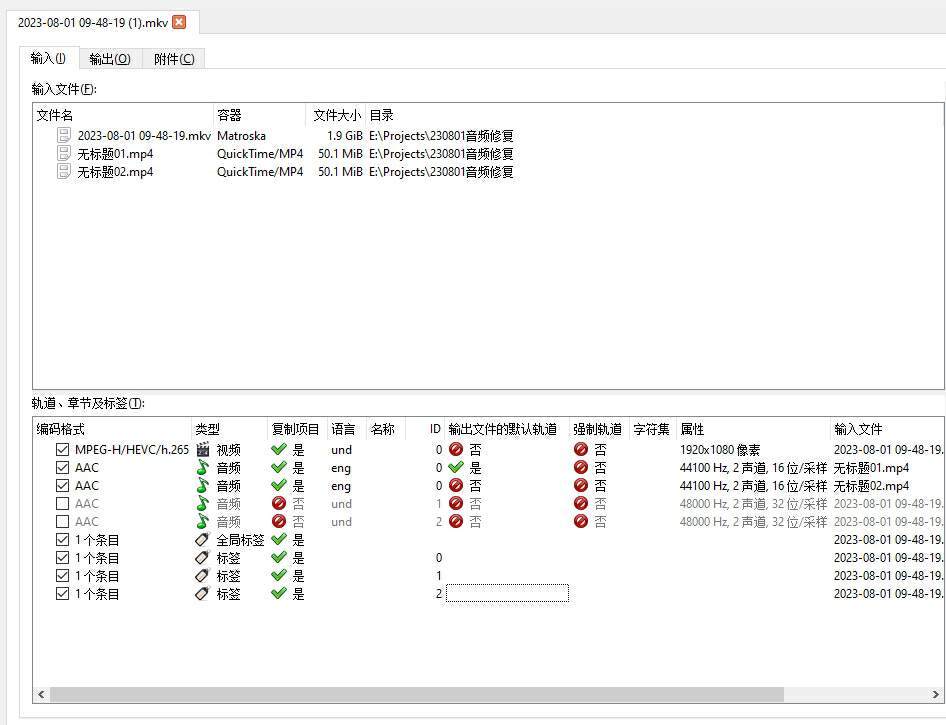Click the file icon beside 无标题01.mp4

(64, 153)
